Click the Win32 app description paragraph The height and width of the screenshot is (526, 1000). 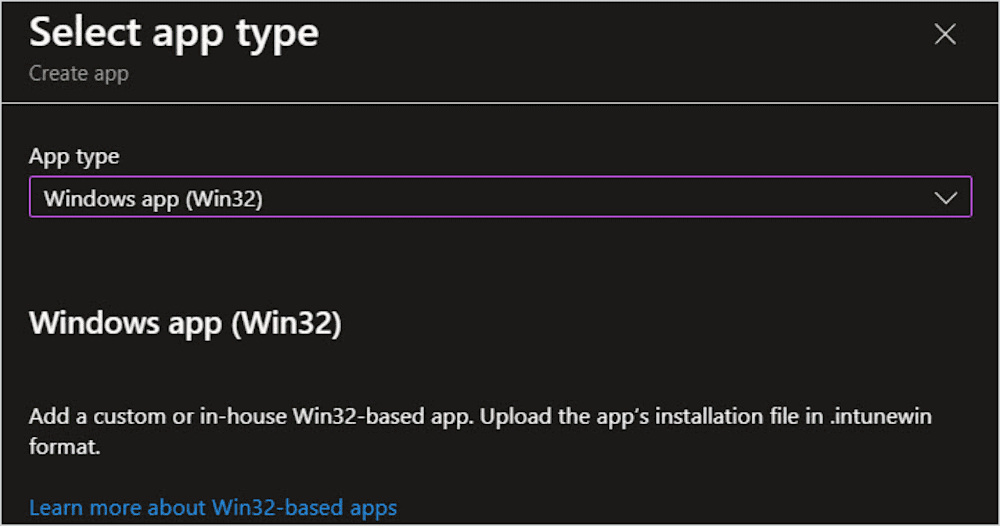(x=480, y=431)
